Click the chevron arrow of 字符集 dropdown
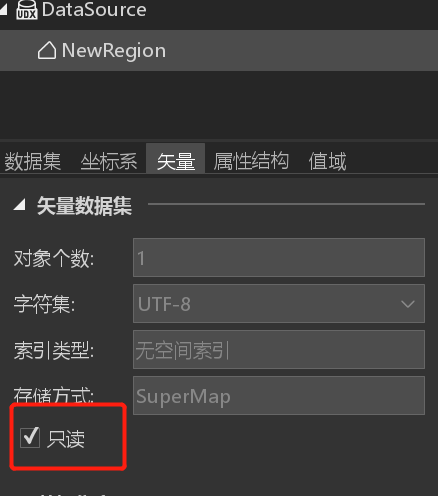438x496 pixels. [408, 304]
